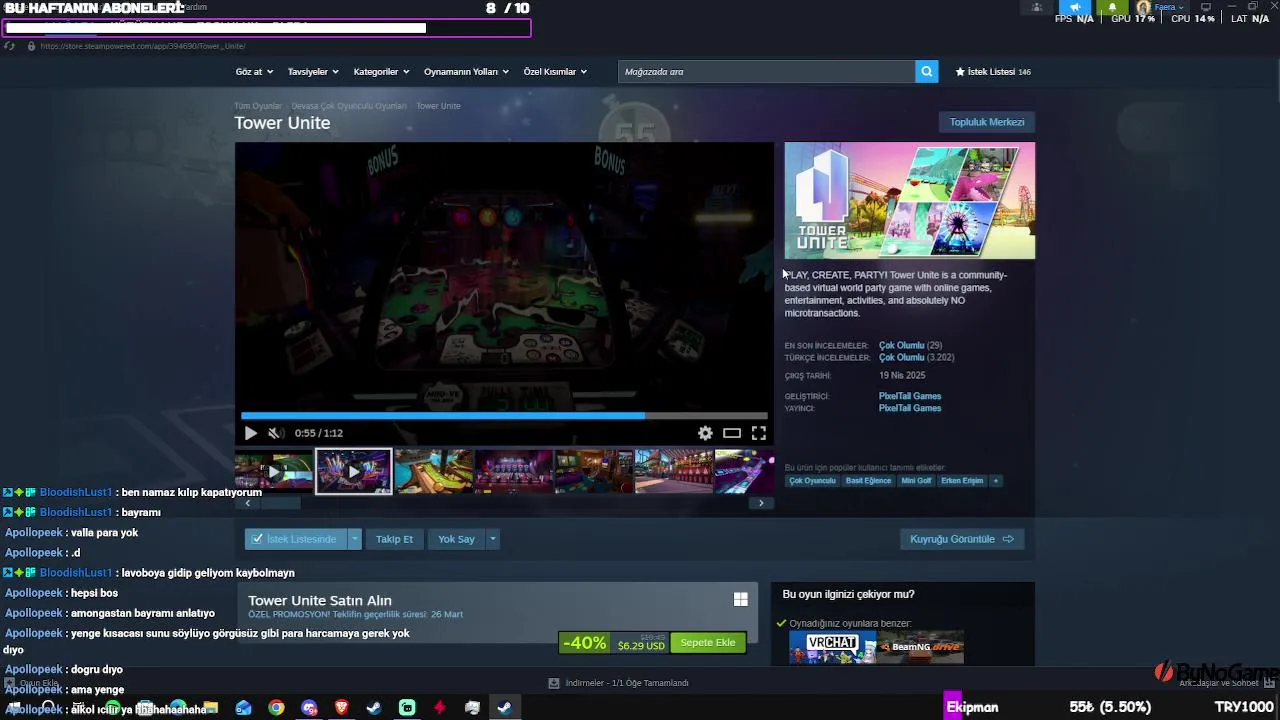Viewport: 1280px width, 720px height.
Task: Open video settings gear icon
Action: click(x=705, y=433)
